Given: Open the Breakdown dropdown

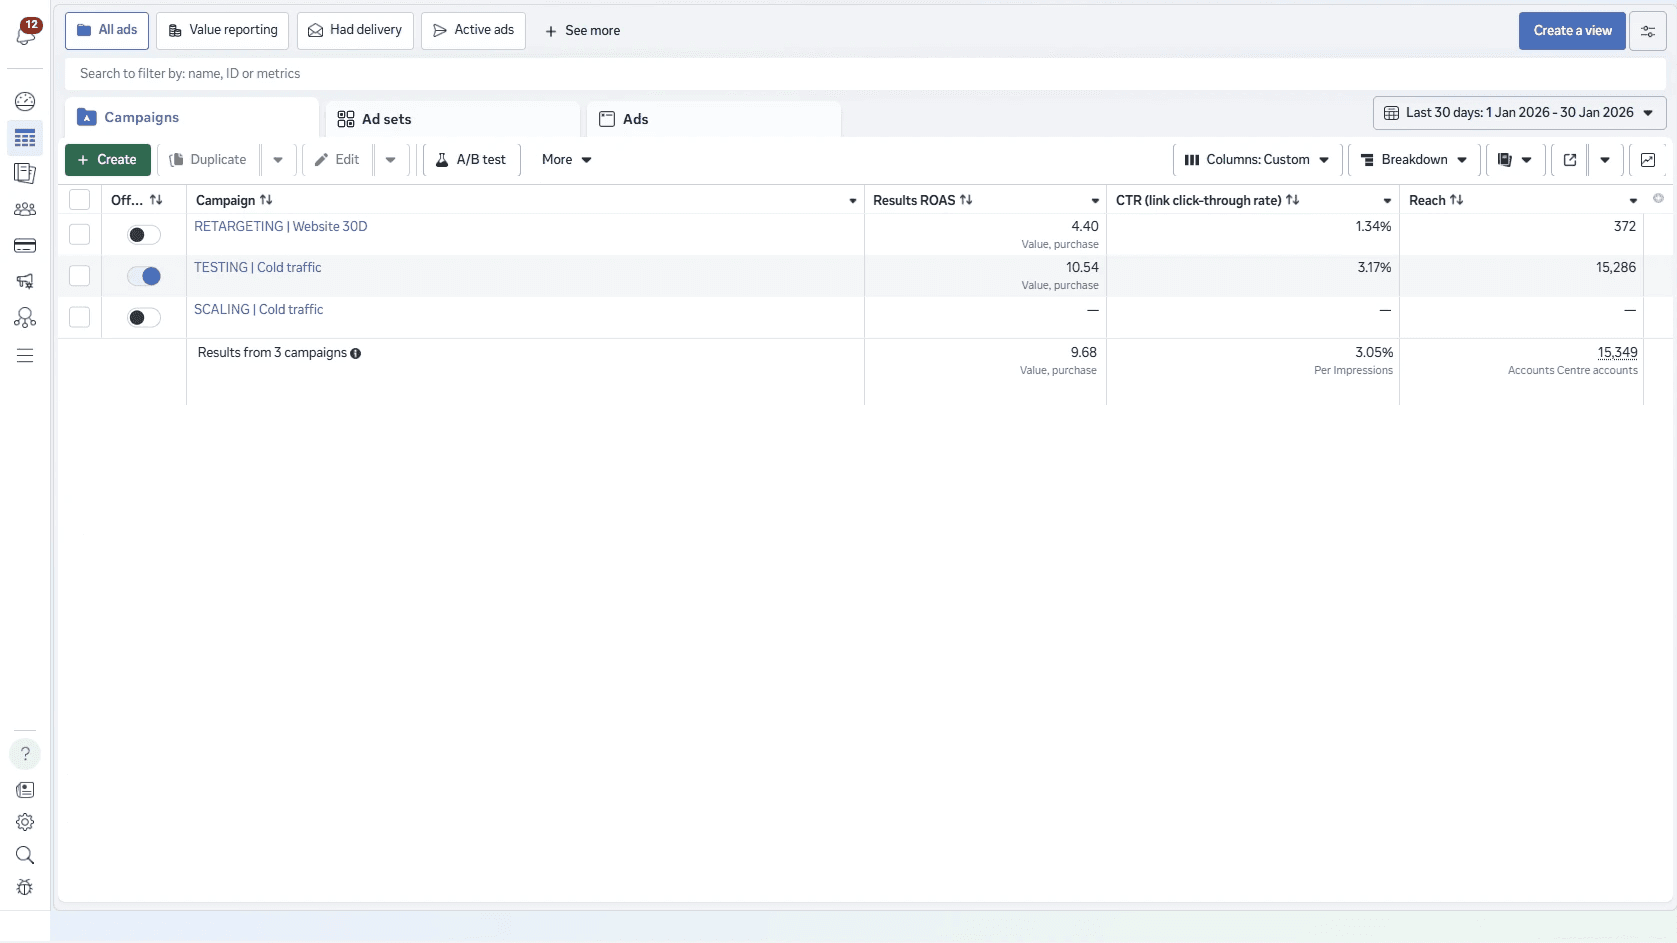Looking at the screenshot, I should pos(1414,160).
